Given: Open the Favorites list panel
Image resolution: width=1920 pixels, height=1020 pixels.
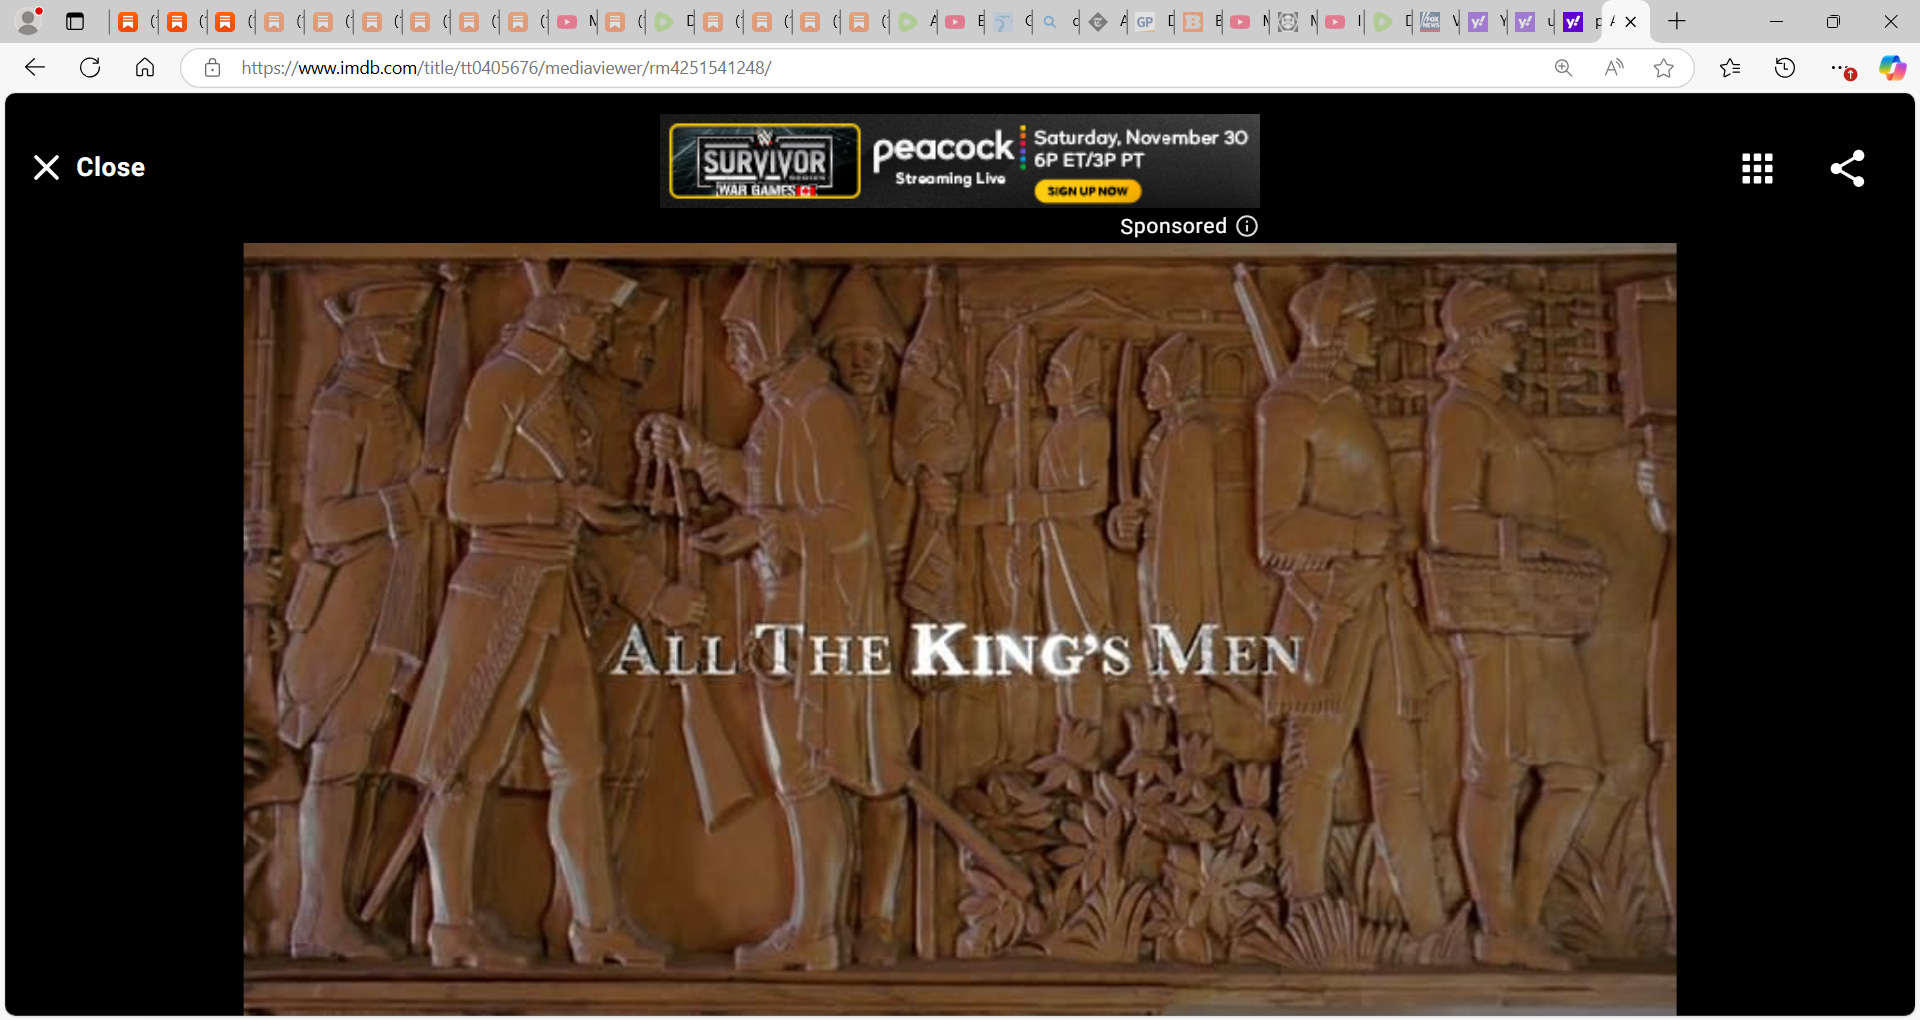Looking at the screenshot, I should point(1730,68).
